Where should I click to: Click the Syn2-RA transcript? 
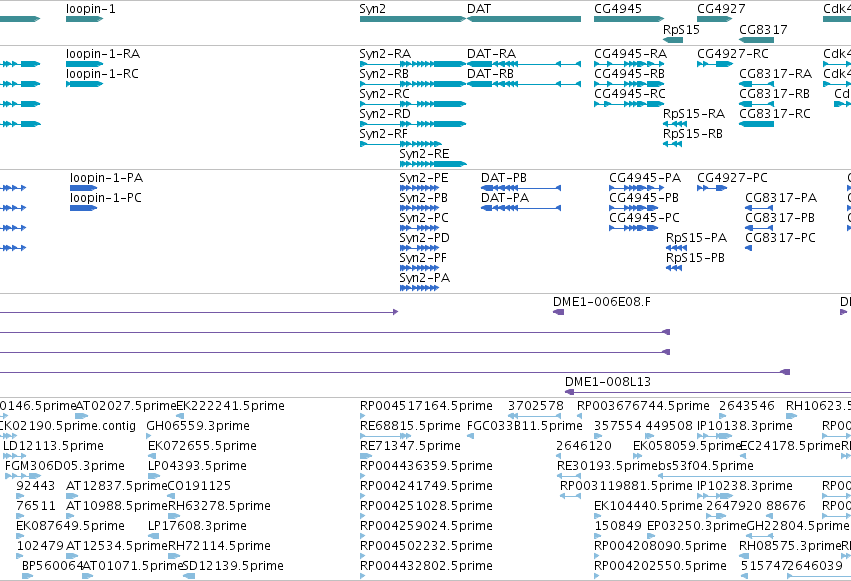pyautogui.click(x=412, y=64)
